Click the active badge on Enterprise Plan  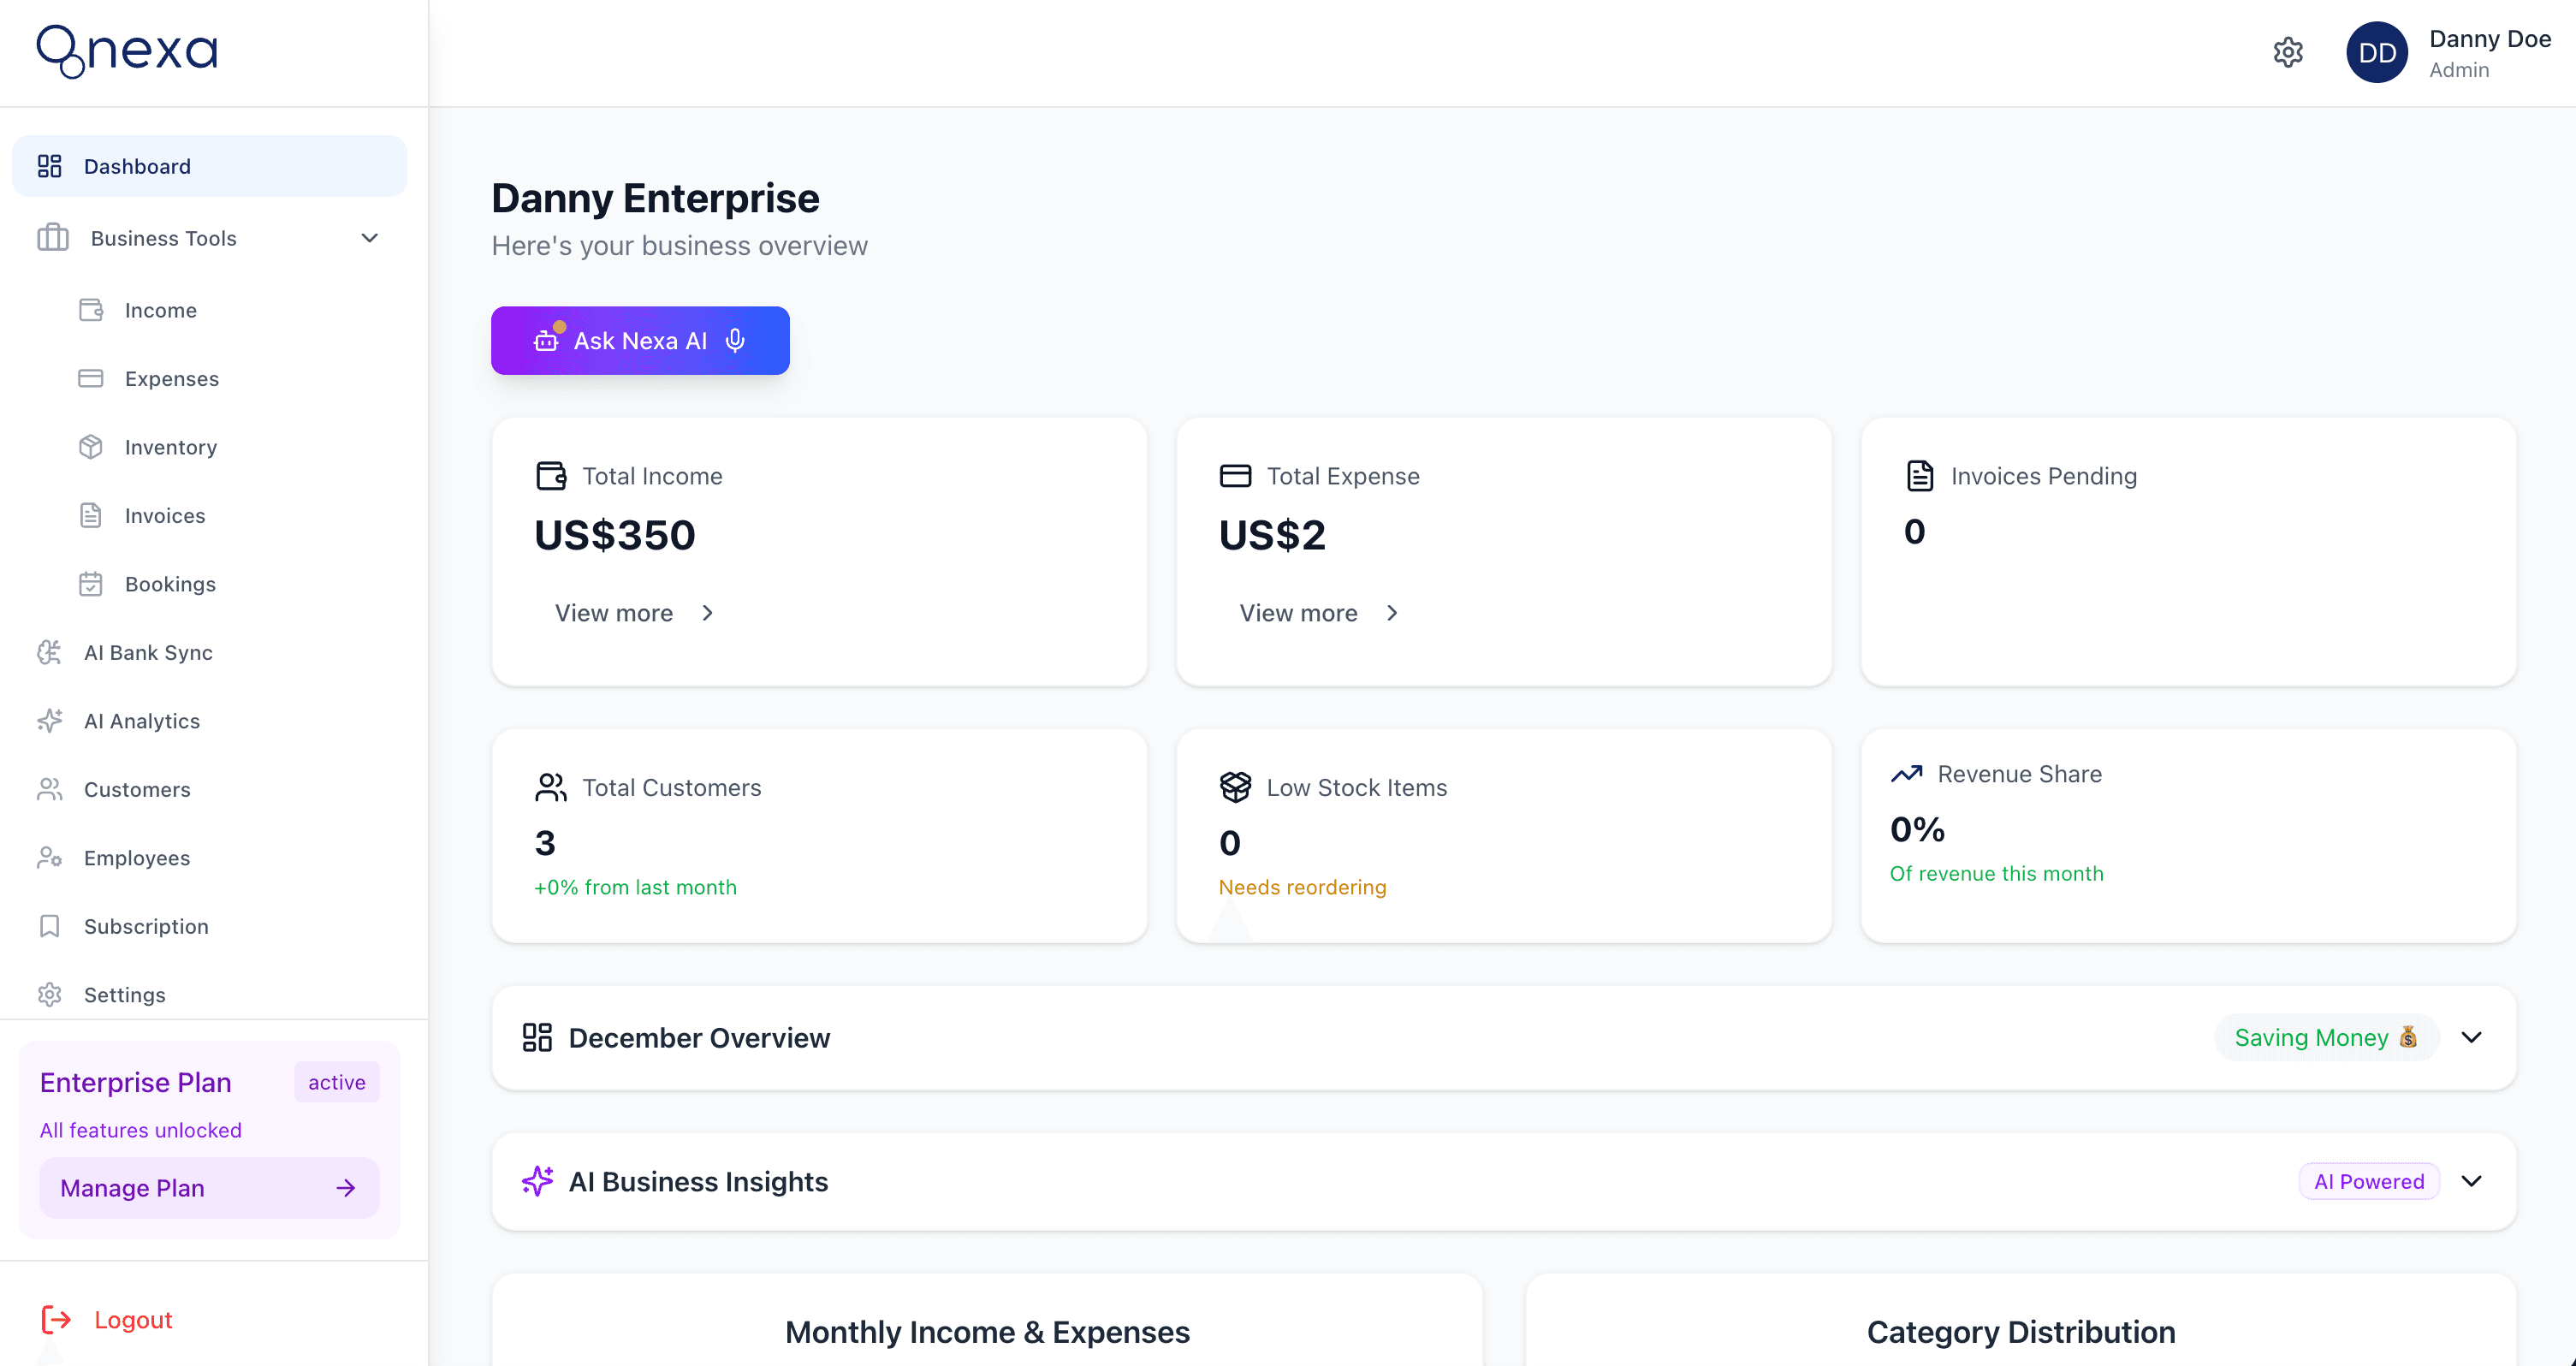(x=336, y=1082)
